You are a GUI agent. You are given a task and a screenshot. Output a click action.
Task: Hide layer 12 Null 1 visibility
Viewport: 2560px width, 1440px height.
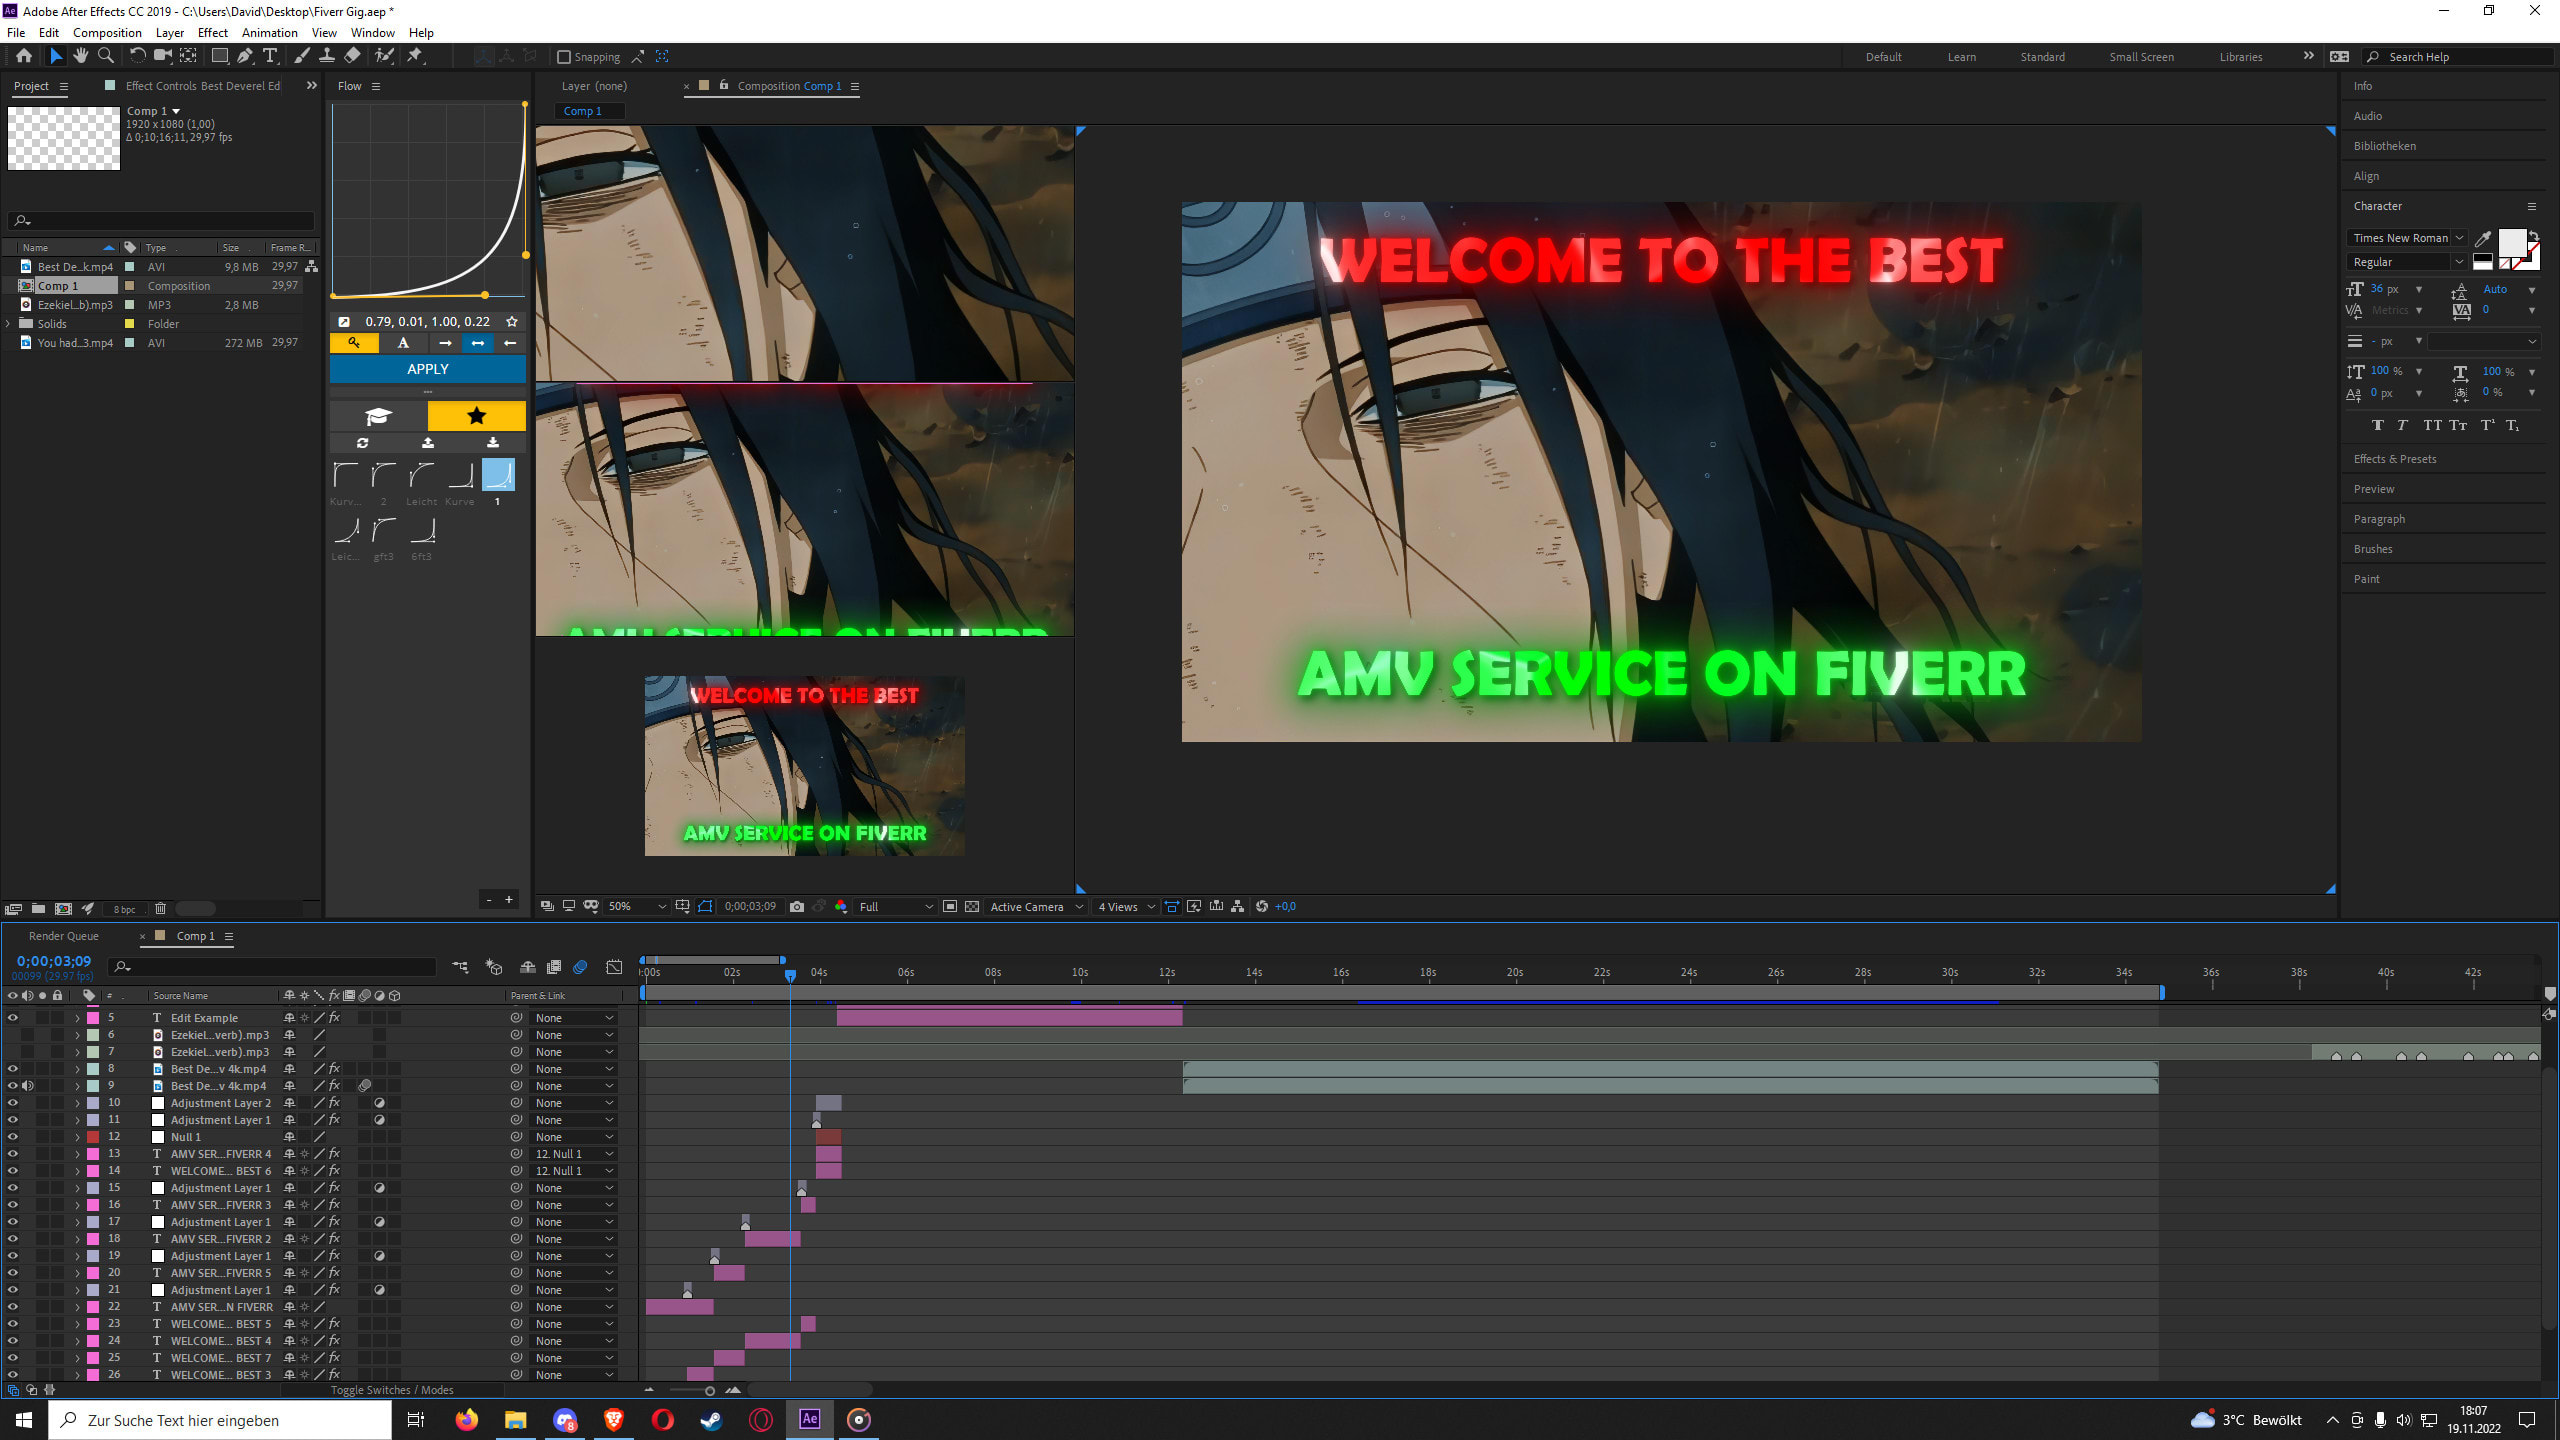click(x=13, y=1137)
